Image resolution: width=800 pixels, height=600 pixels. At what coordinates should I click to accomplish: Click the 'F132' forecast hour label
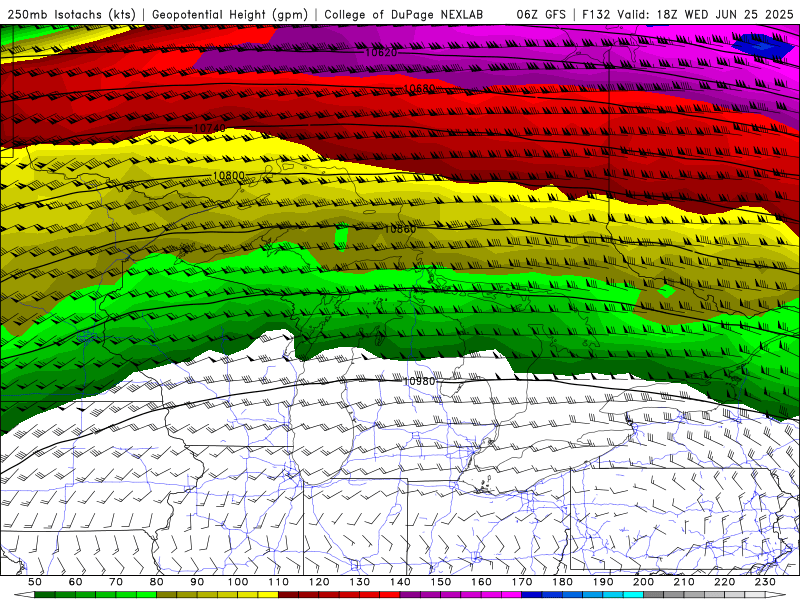point(596,15)
